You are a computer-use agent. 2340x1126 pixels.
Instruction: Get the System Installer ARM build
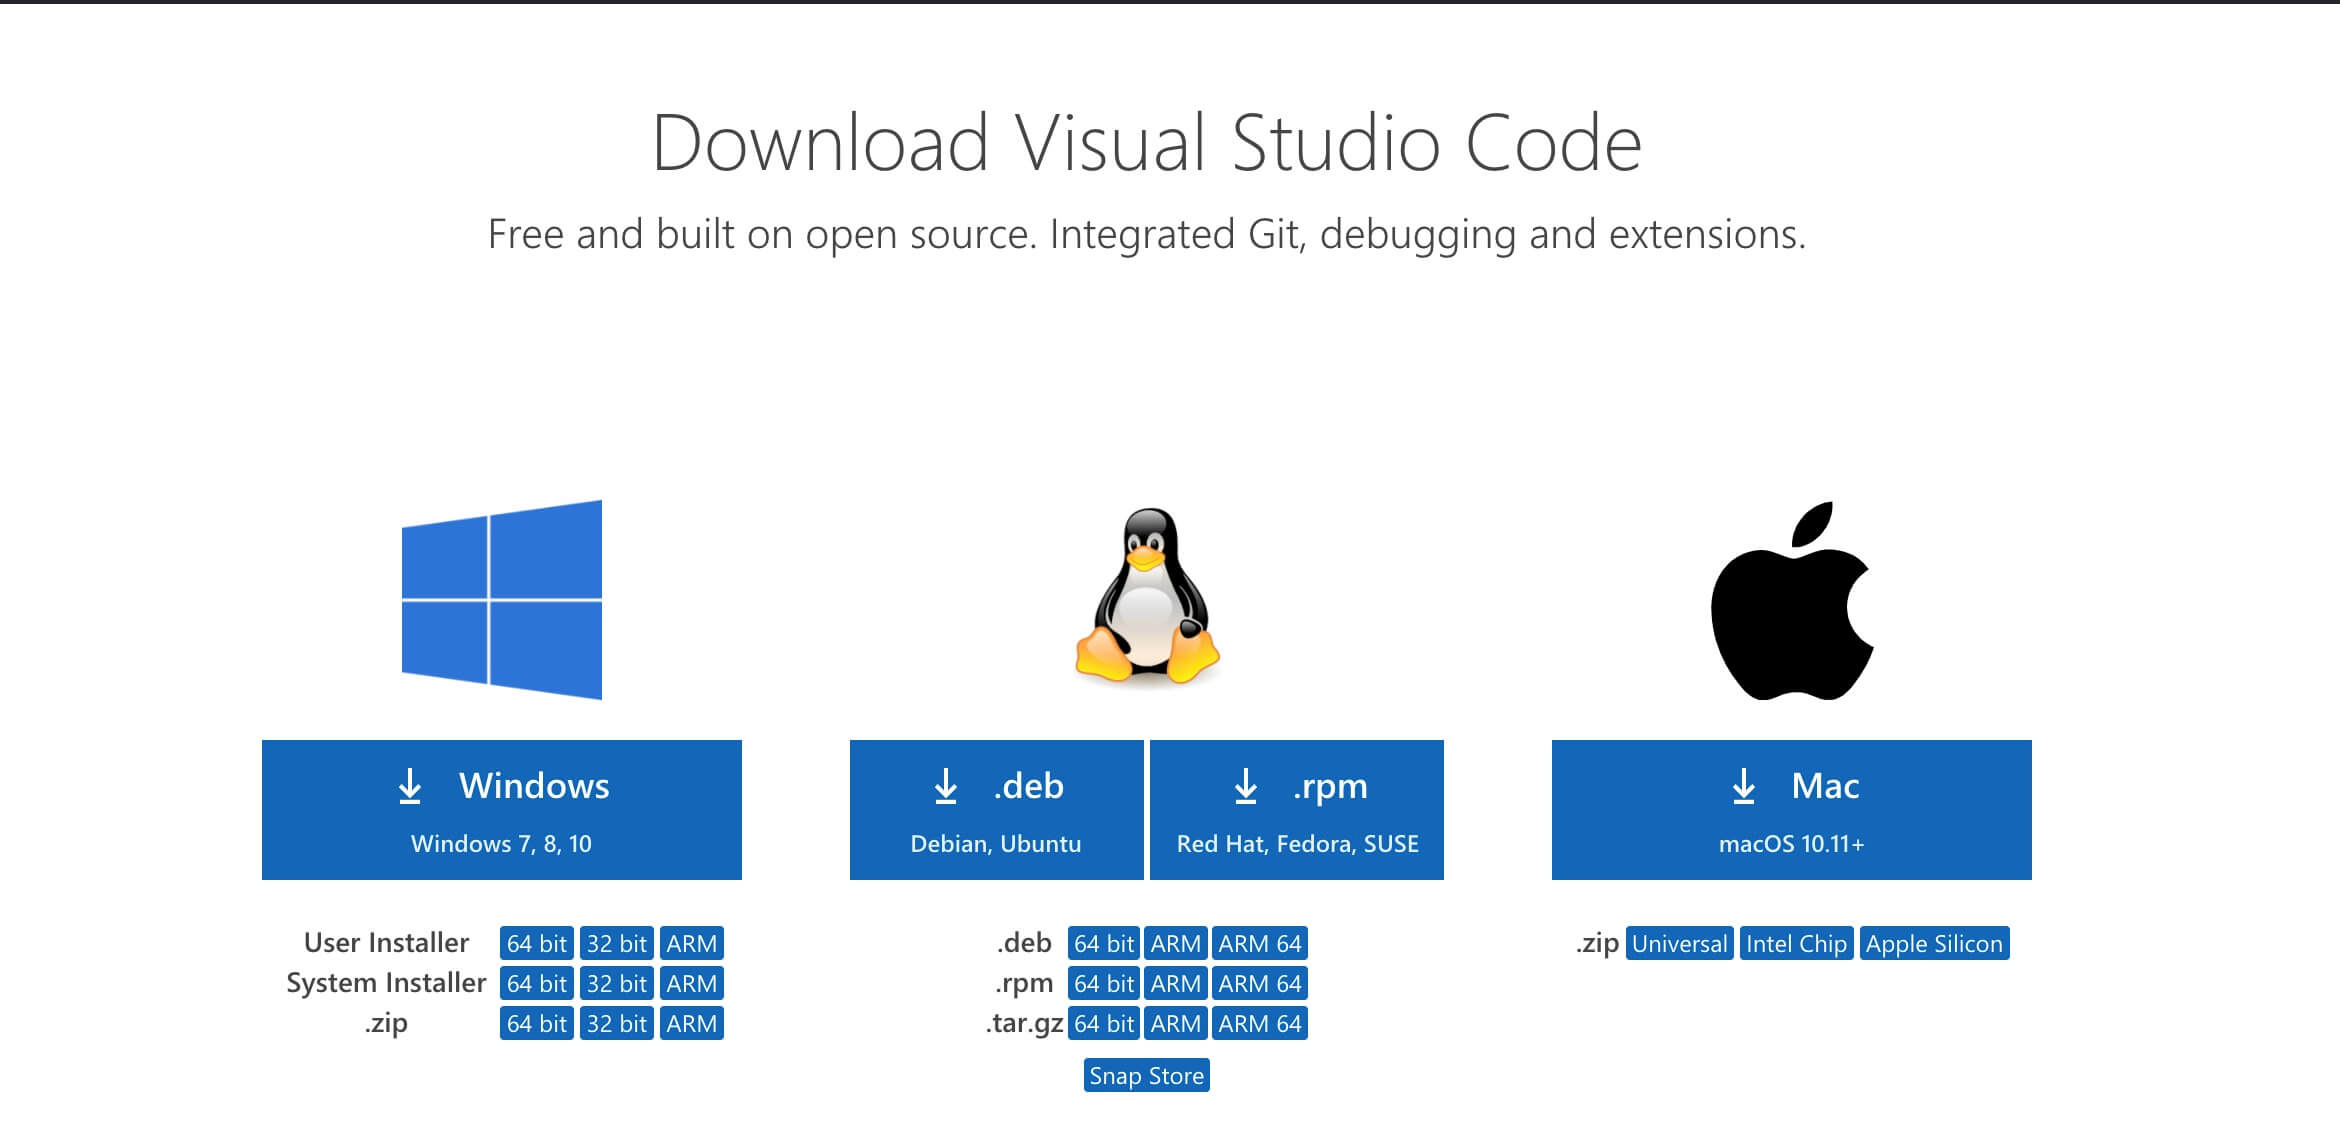pyautogui.click(x=692, y=983)
